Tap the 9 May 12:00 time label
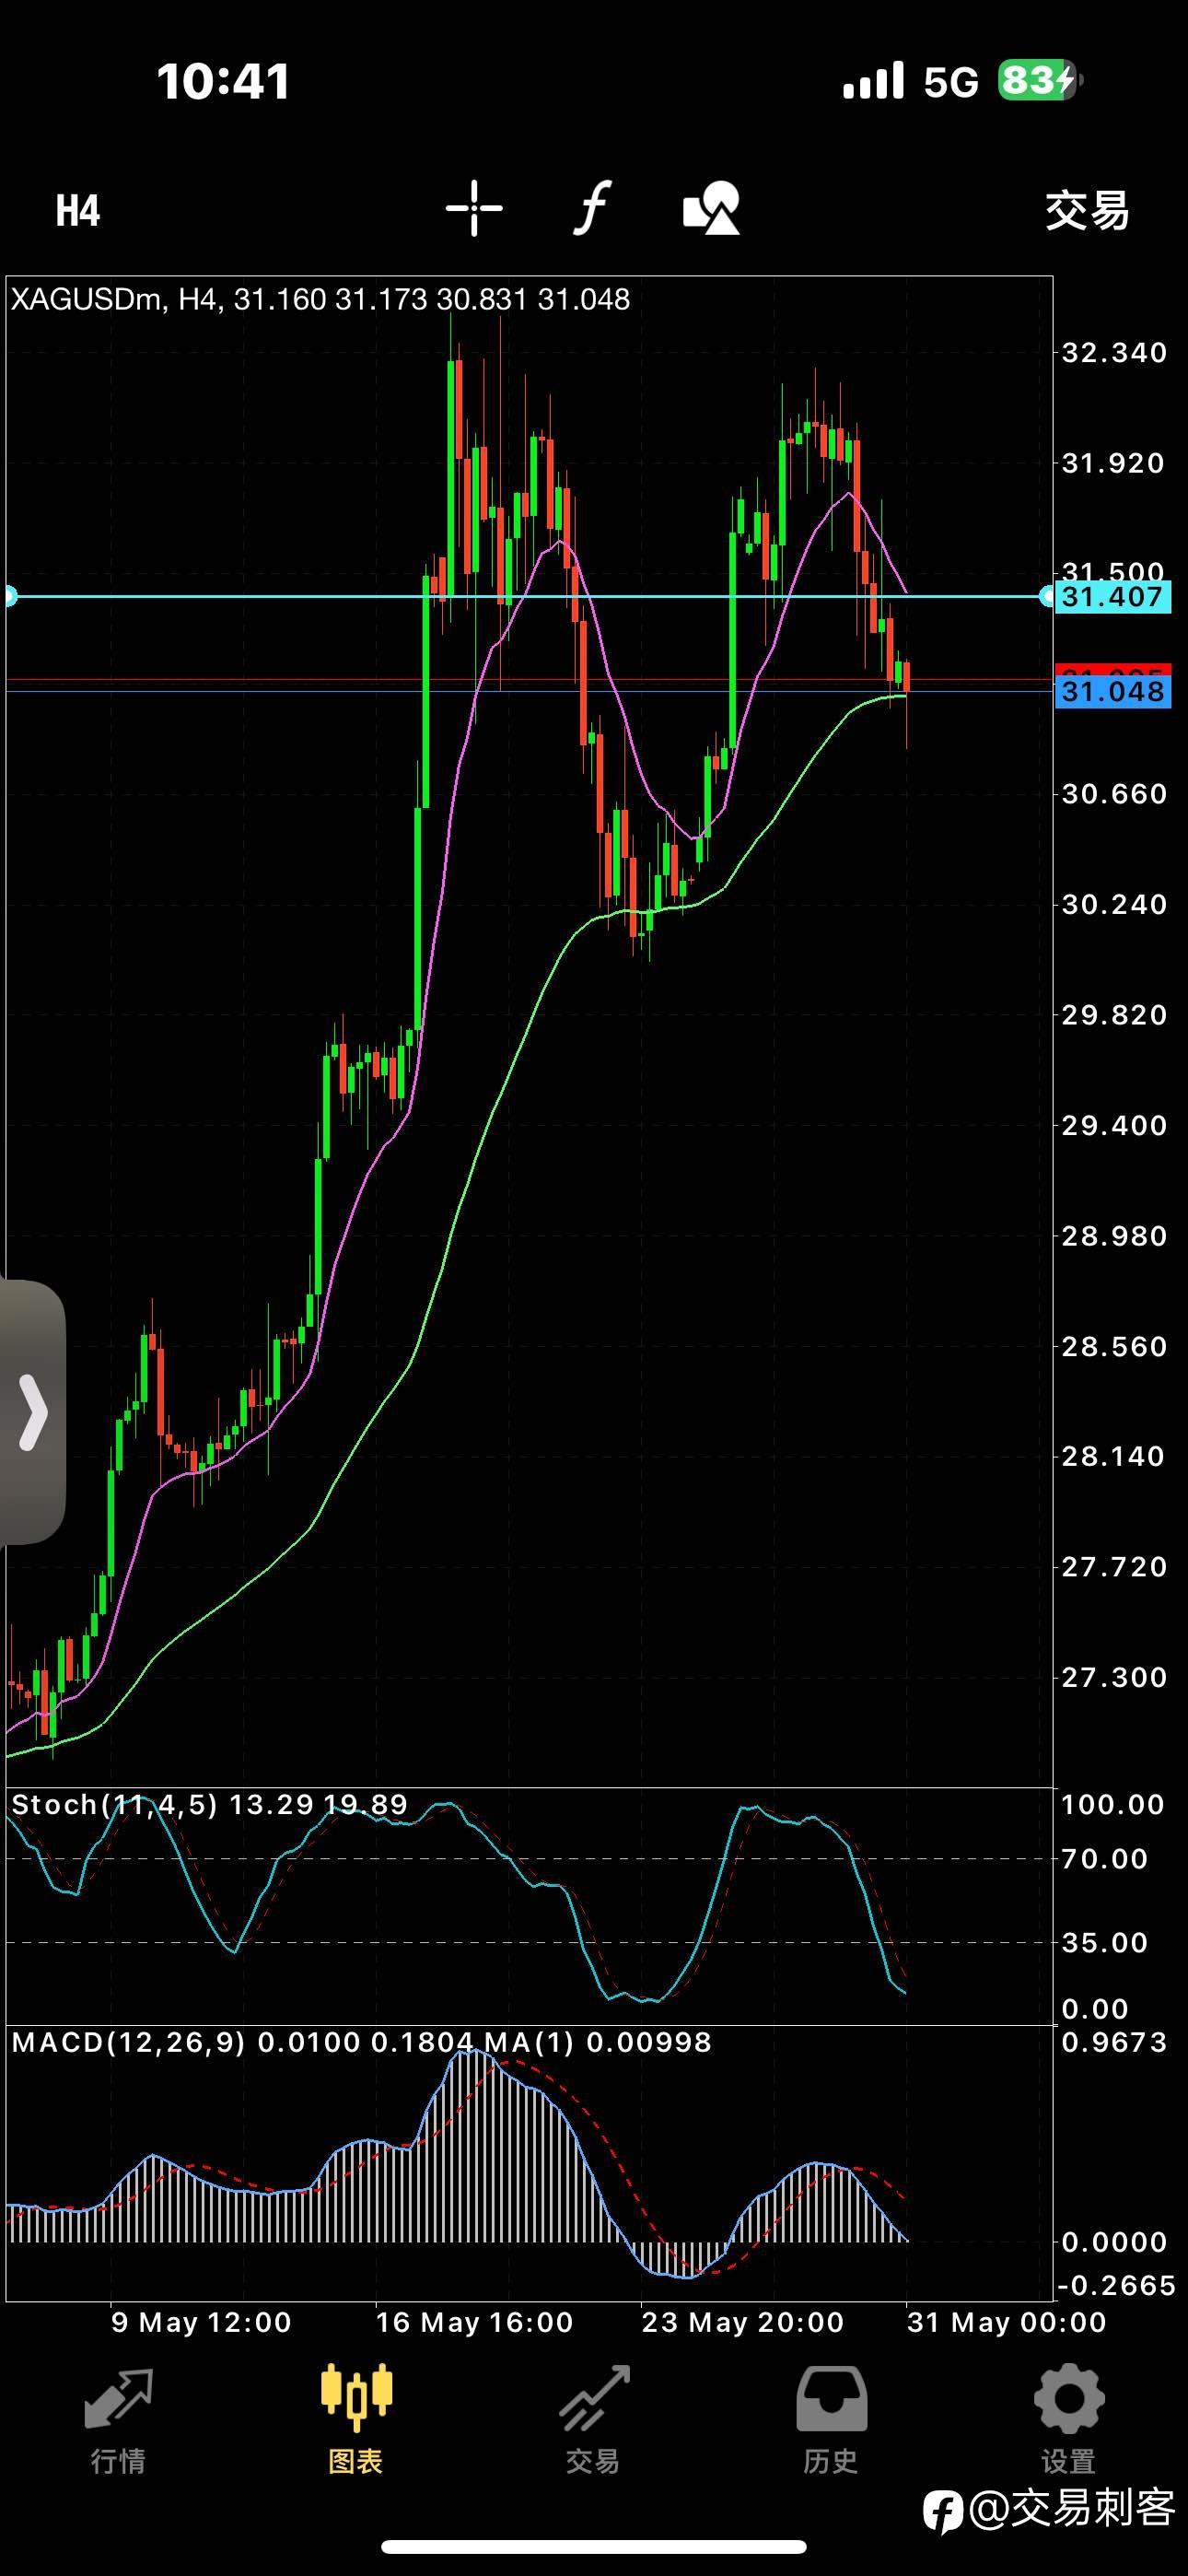 click(201, 2322)
